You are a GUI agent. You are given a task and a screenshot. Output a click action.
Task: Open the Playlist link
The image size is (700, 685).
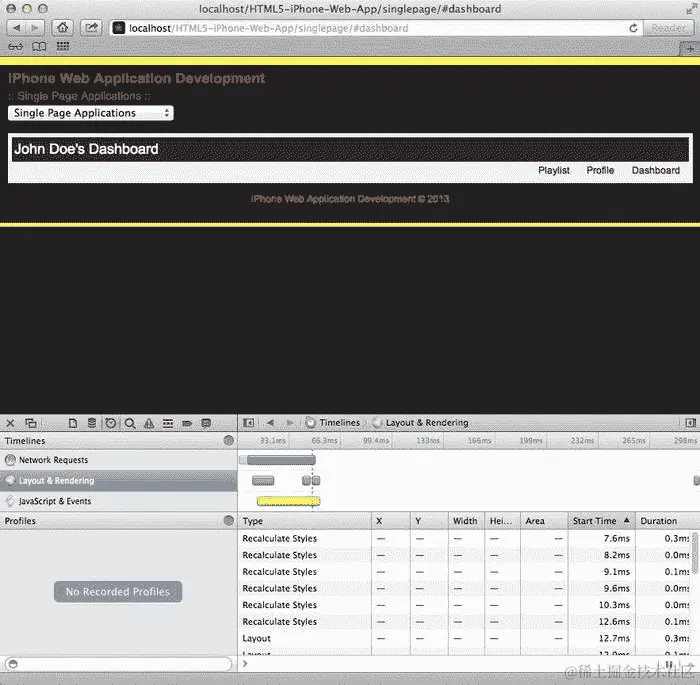[554, 170]
